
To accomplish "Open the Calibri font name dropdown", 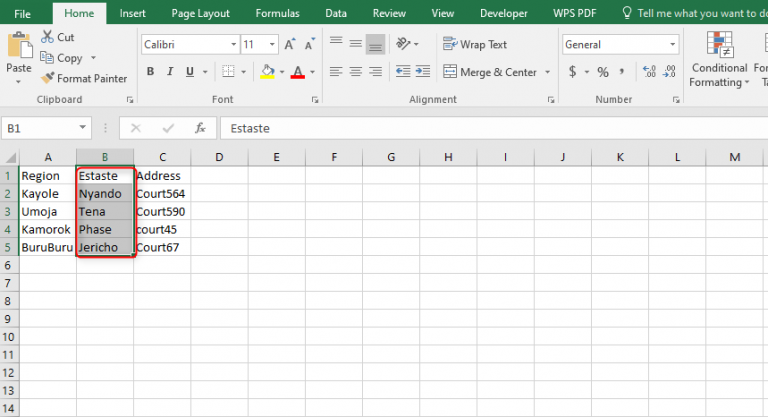I will click(x=232, y=45).
